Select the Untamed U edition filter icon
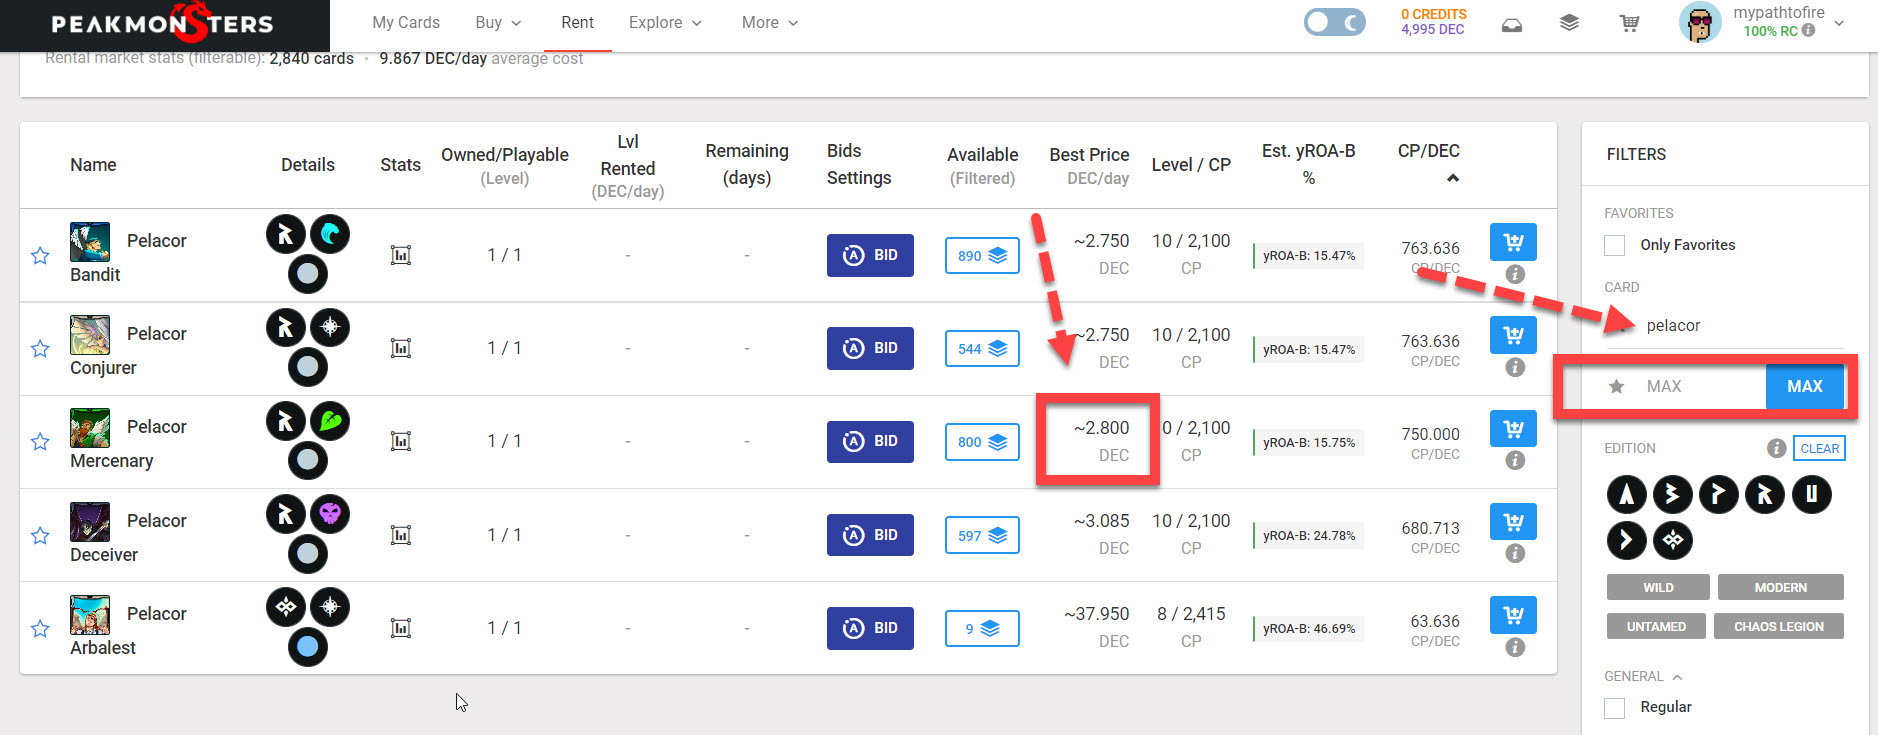Image resolution: width=1878 pixels, height=735 pixels. point(1811,494)
